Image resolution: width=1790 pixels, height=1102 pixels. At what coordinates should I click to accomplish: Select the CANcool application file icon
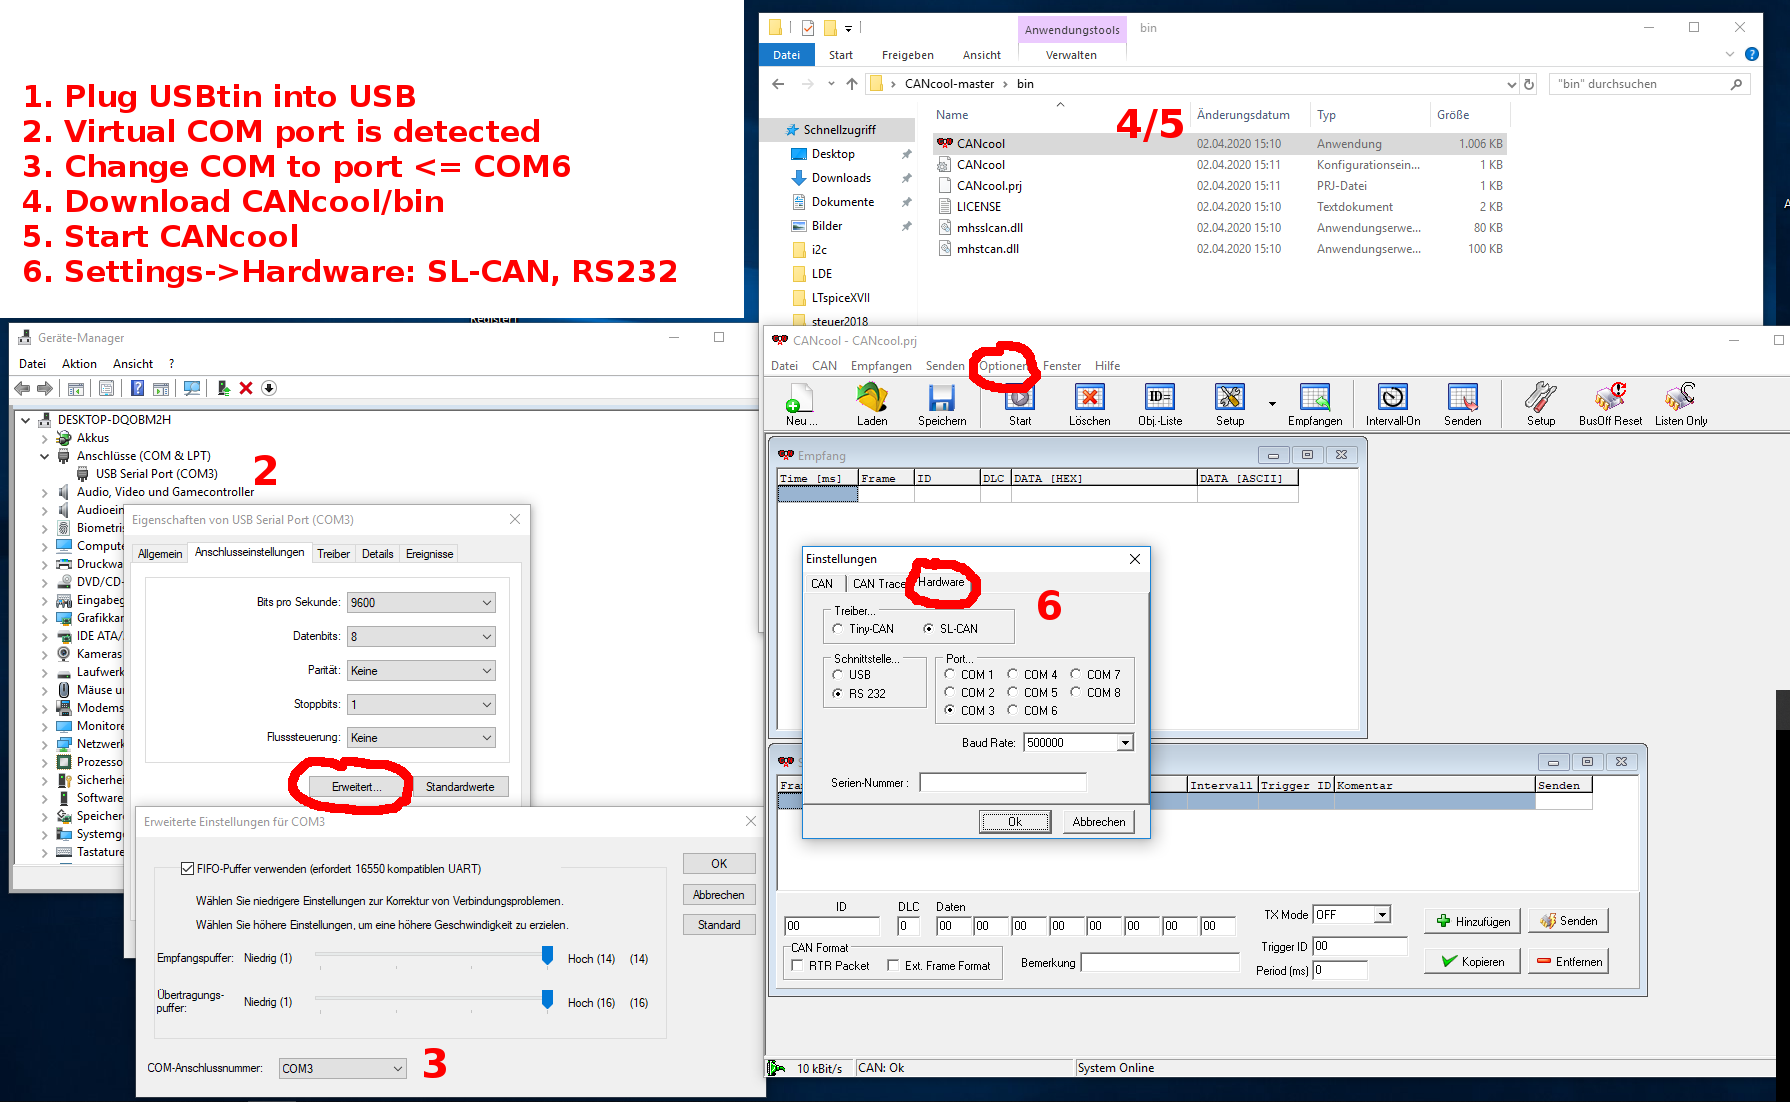coord(945,143)
